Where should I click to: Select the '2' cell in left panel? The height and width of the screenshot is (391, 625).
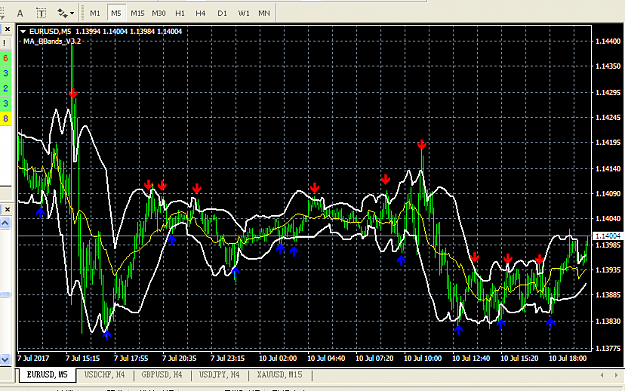[x=6, y=88]
